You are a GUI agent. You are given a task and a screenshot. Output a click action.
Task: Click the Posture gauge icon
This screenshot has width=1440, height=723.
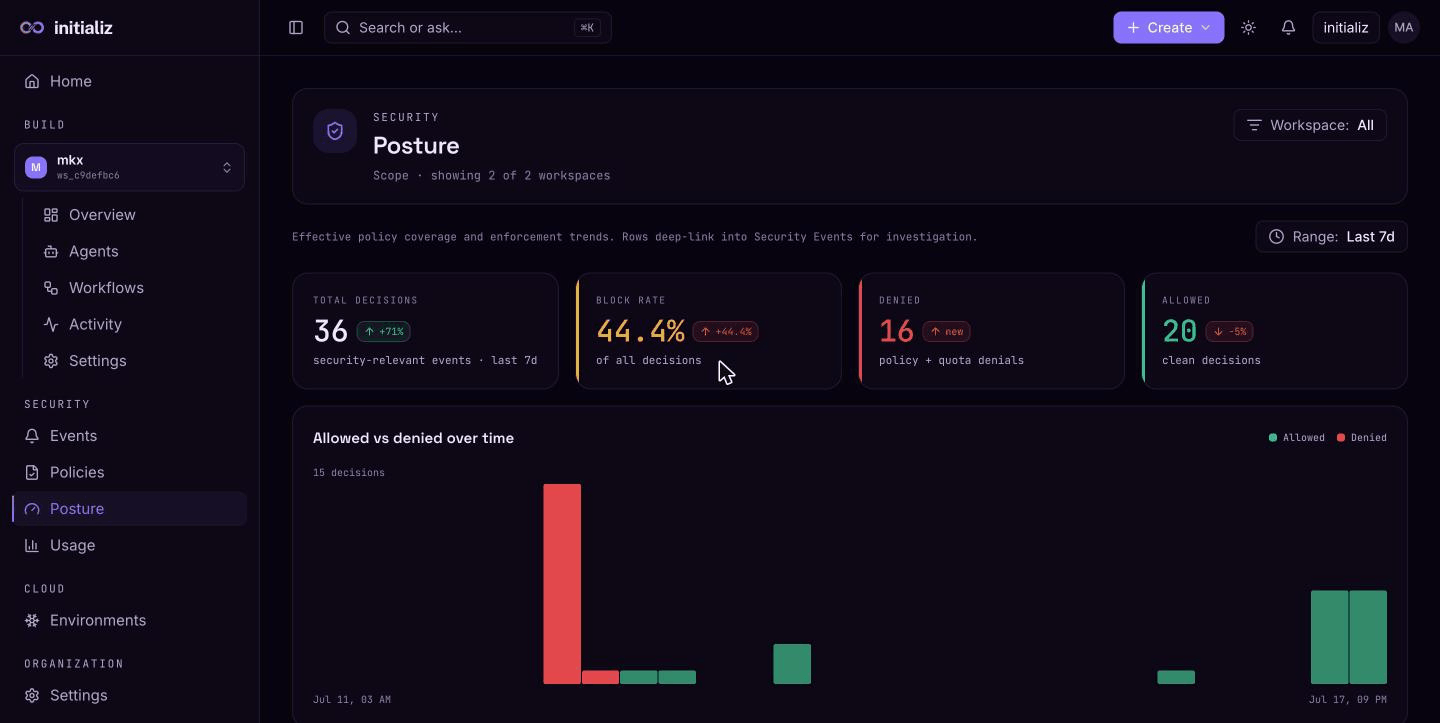tap(32, 509)
